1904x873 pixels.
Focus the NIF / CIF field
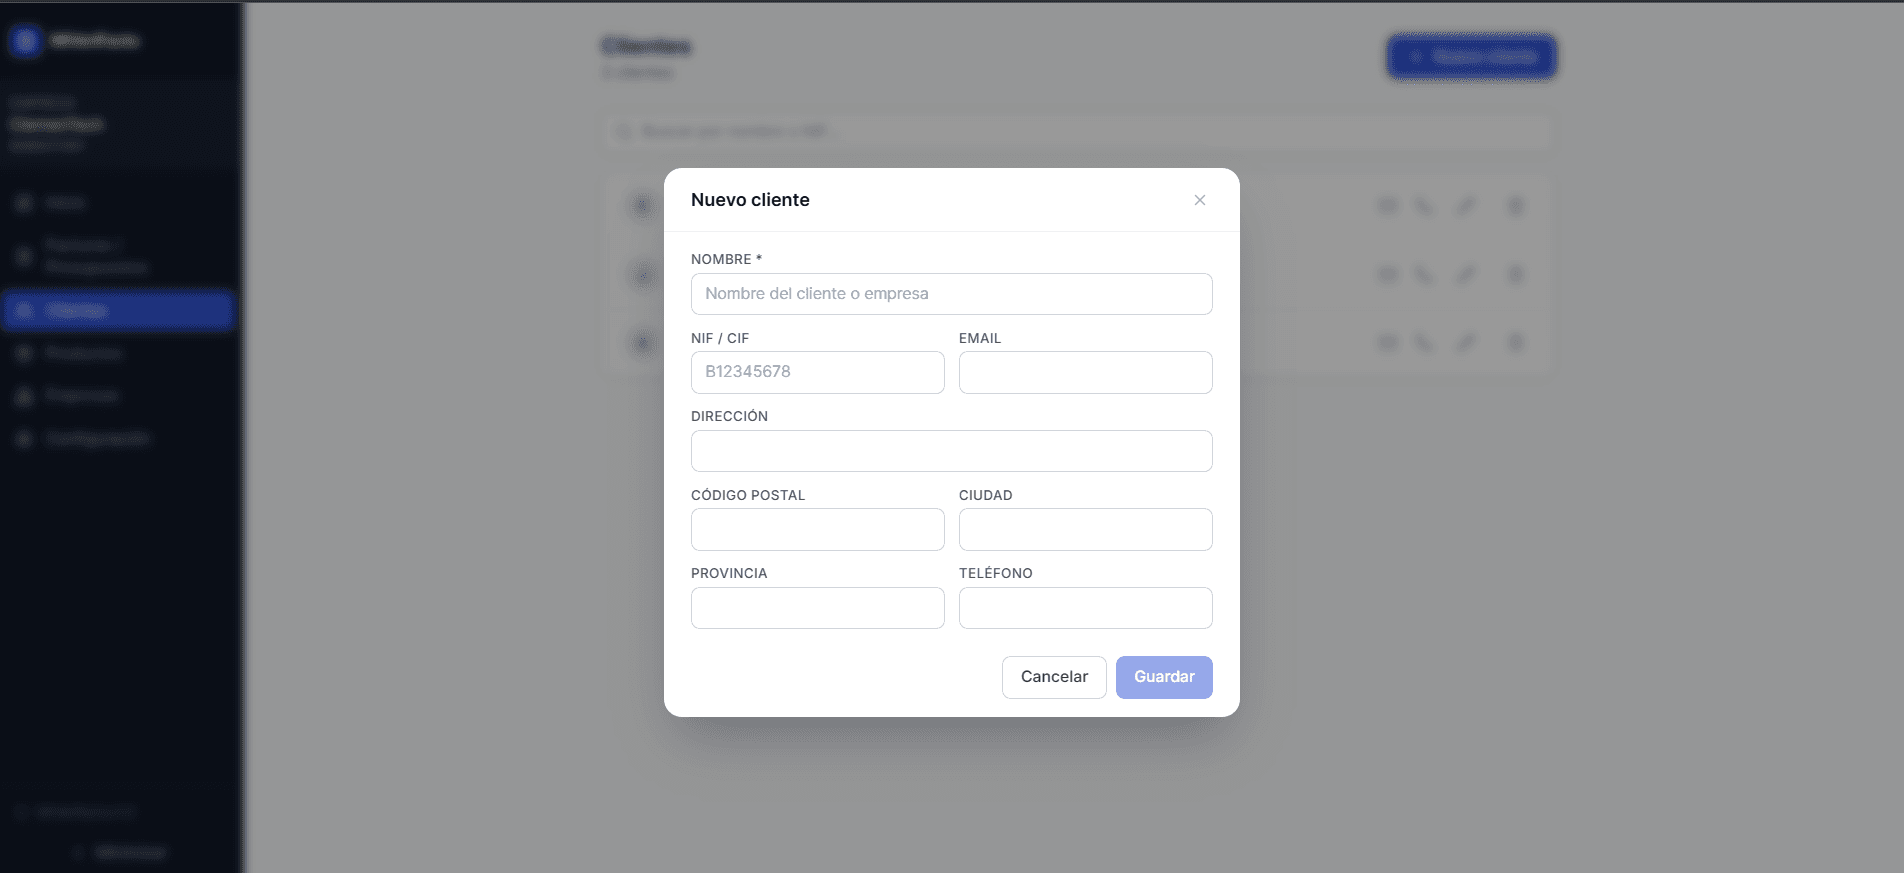[x=818, y=372]
